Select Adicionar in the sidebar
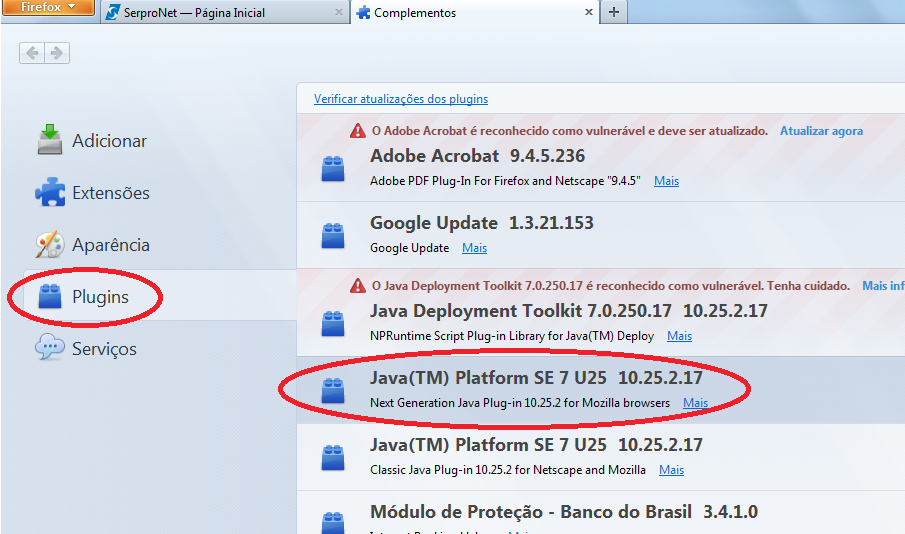Image resolution: width=905 pixels, height=534 pixels. coord(109,141)
